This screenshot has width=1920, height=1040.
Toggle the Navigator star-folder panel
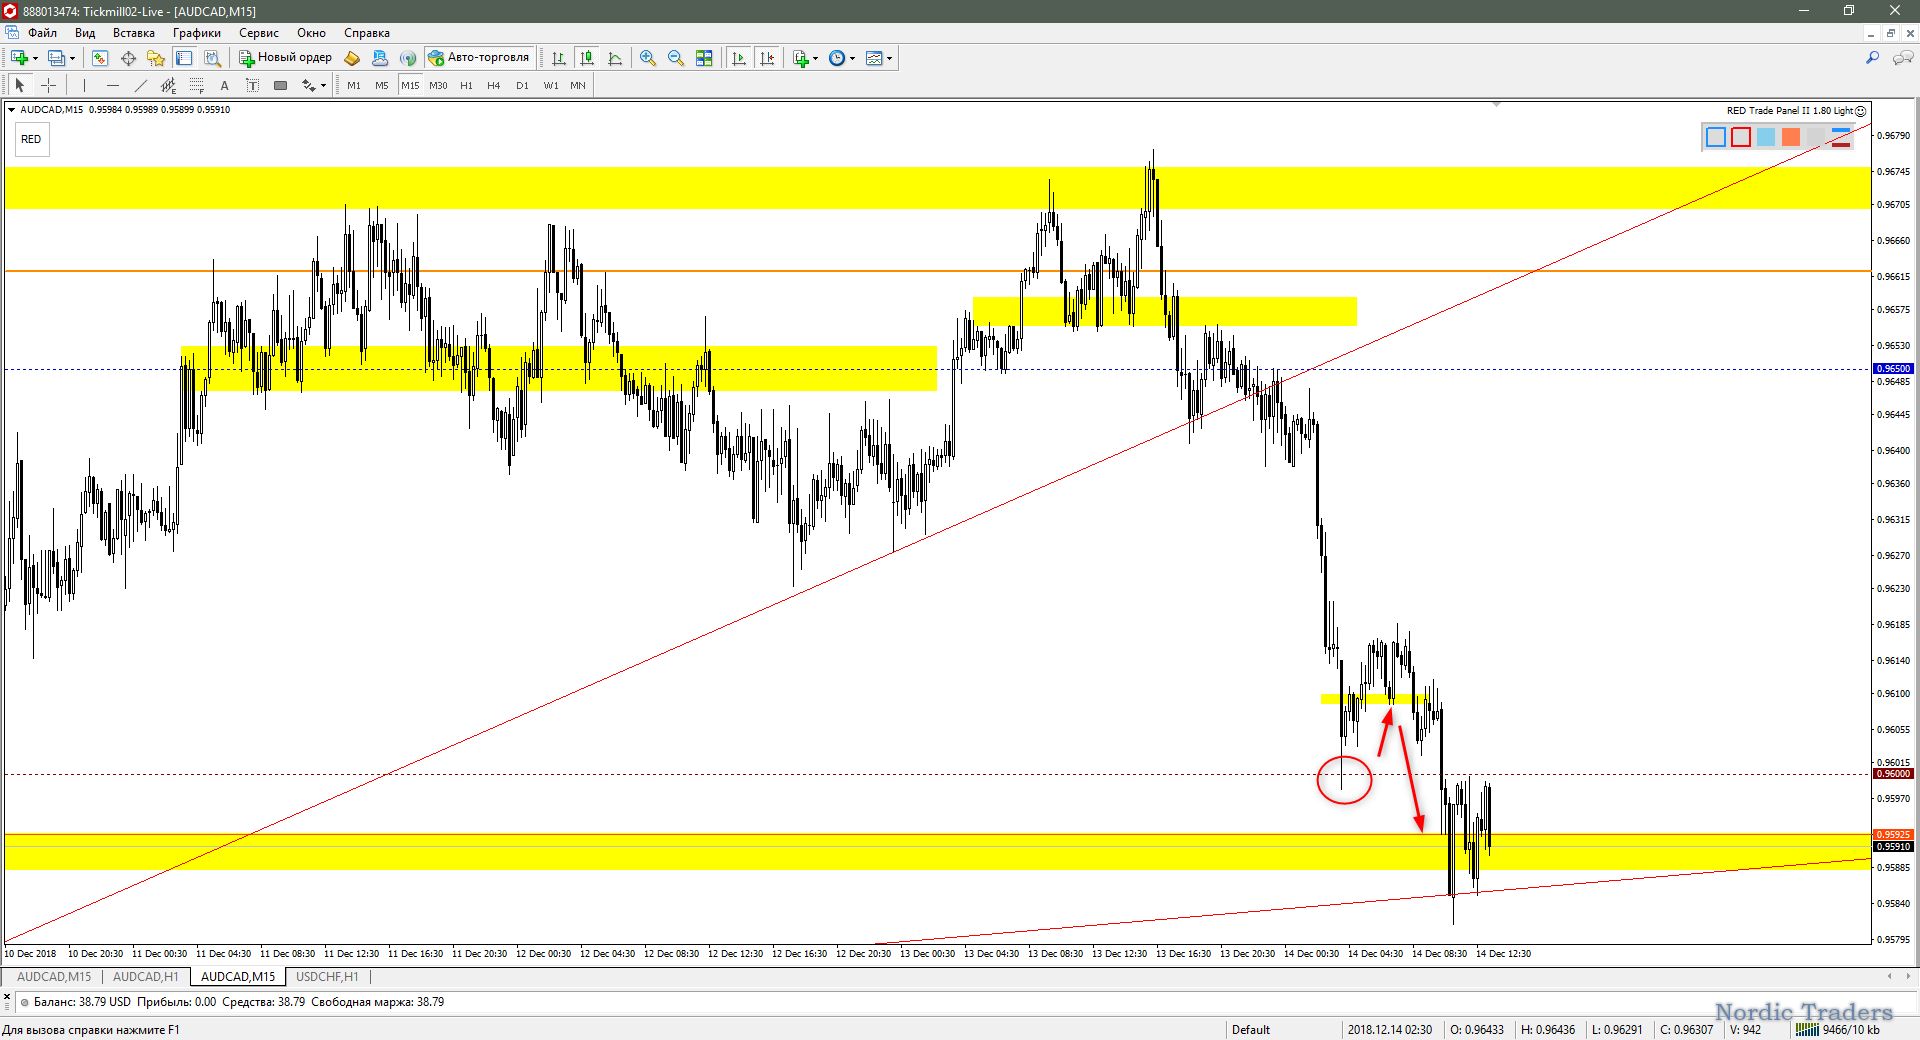(156, 58)
